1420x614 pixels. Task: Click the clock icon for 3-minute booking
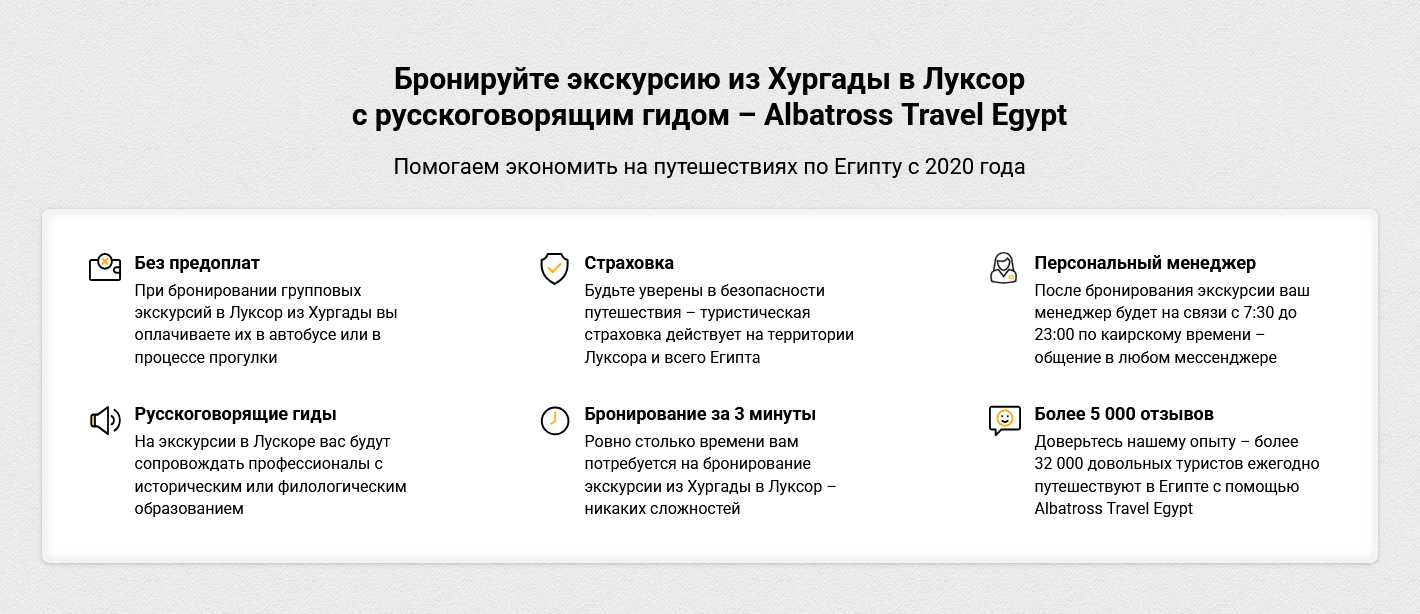point(554,420)
